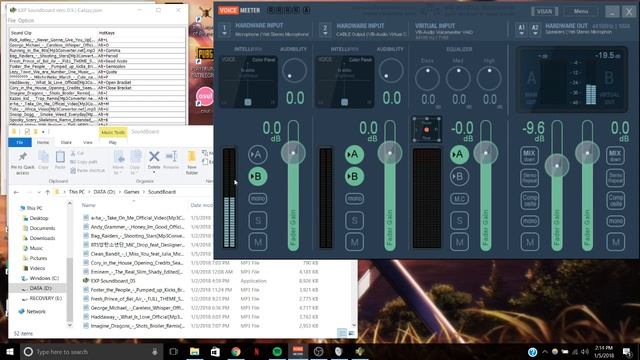Open Task View on the taskbar

coord(173,351)
